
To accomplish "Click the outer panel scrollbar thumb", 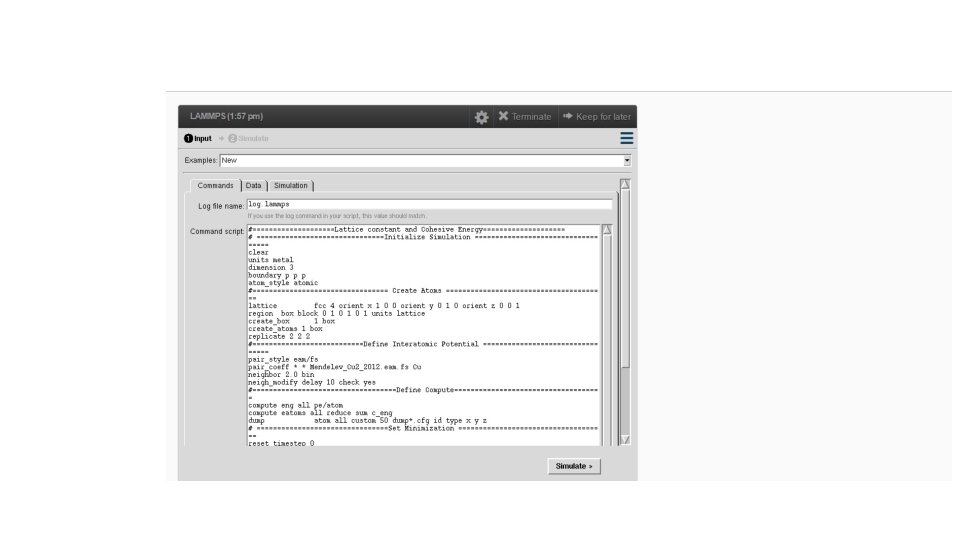I will (x=625, y=279).
